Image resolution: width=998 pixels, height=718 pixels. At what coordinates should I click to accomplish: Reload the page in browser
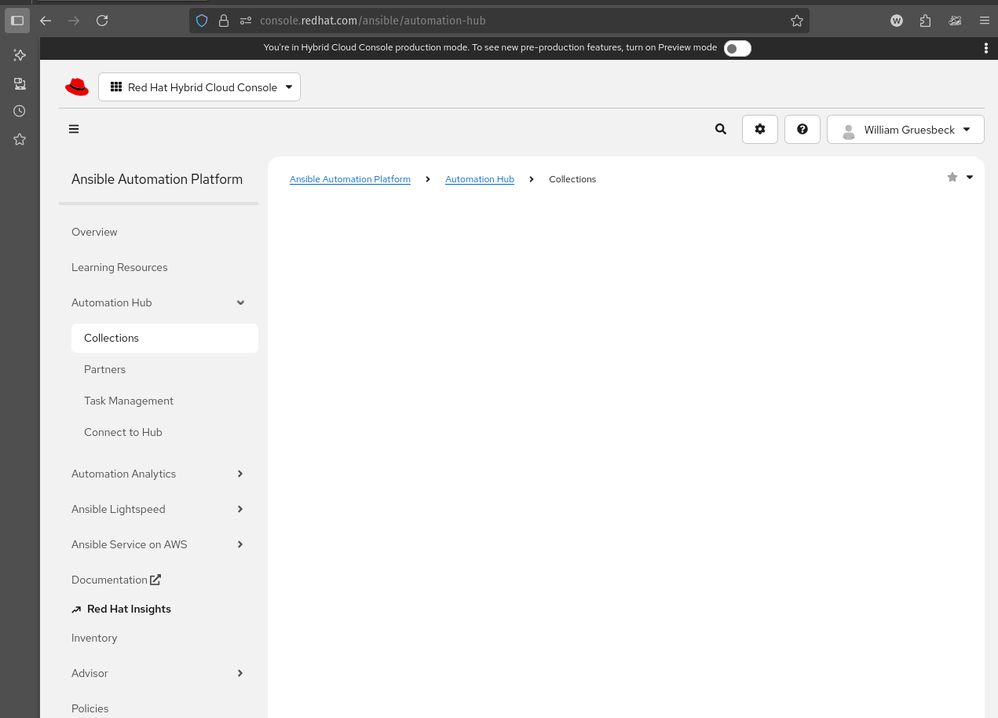[102, 20]
